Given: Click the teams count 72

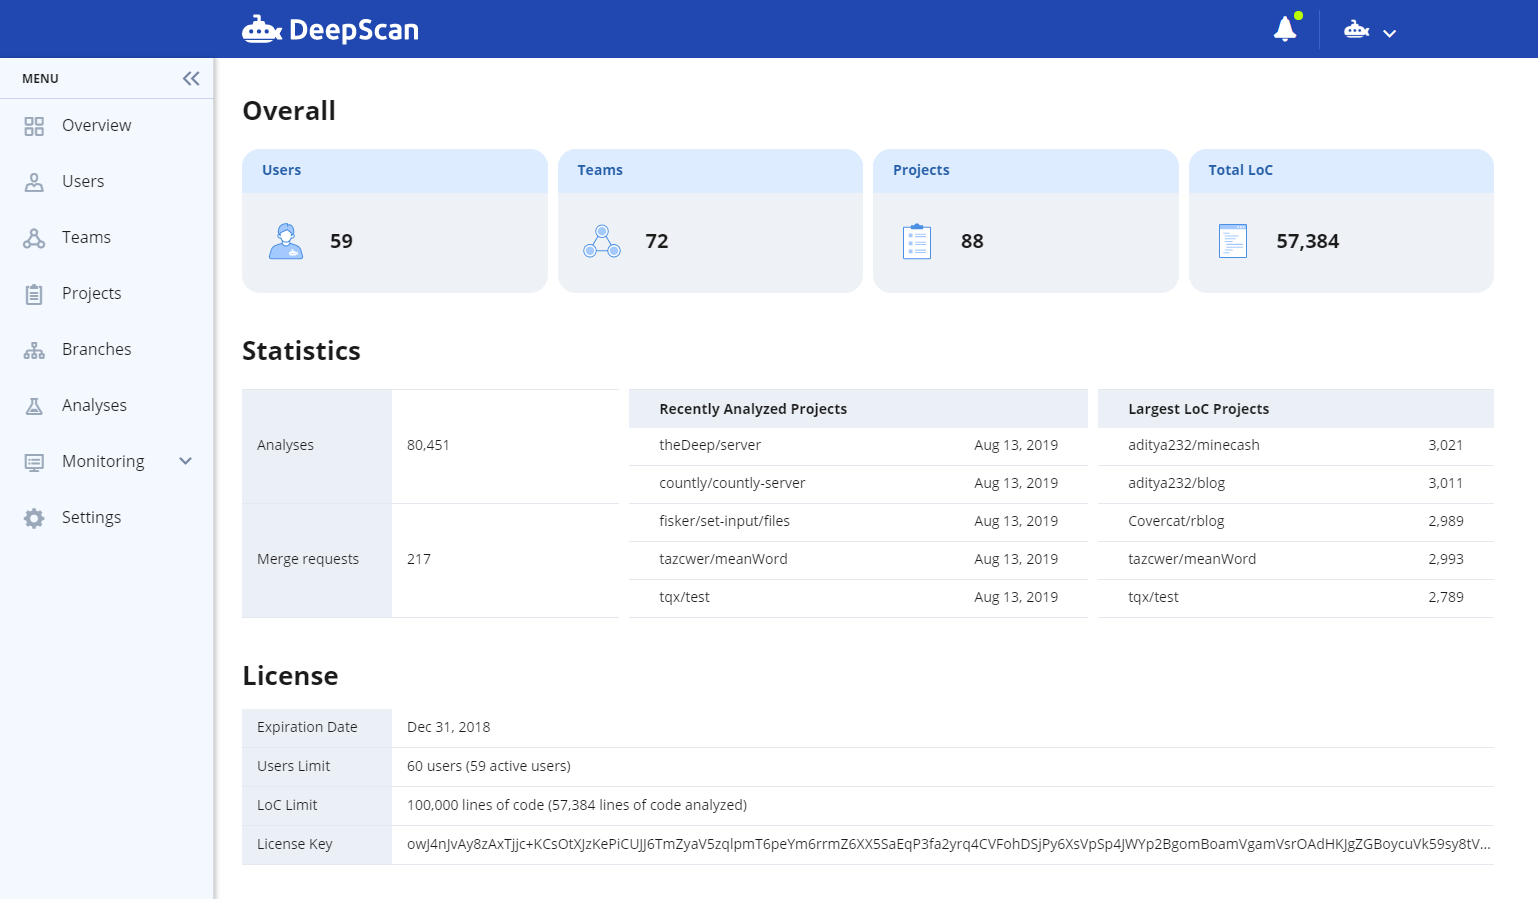Looking at the screenshot, I should (657, 241).
